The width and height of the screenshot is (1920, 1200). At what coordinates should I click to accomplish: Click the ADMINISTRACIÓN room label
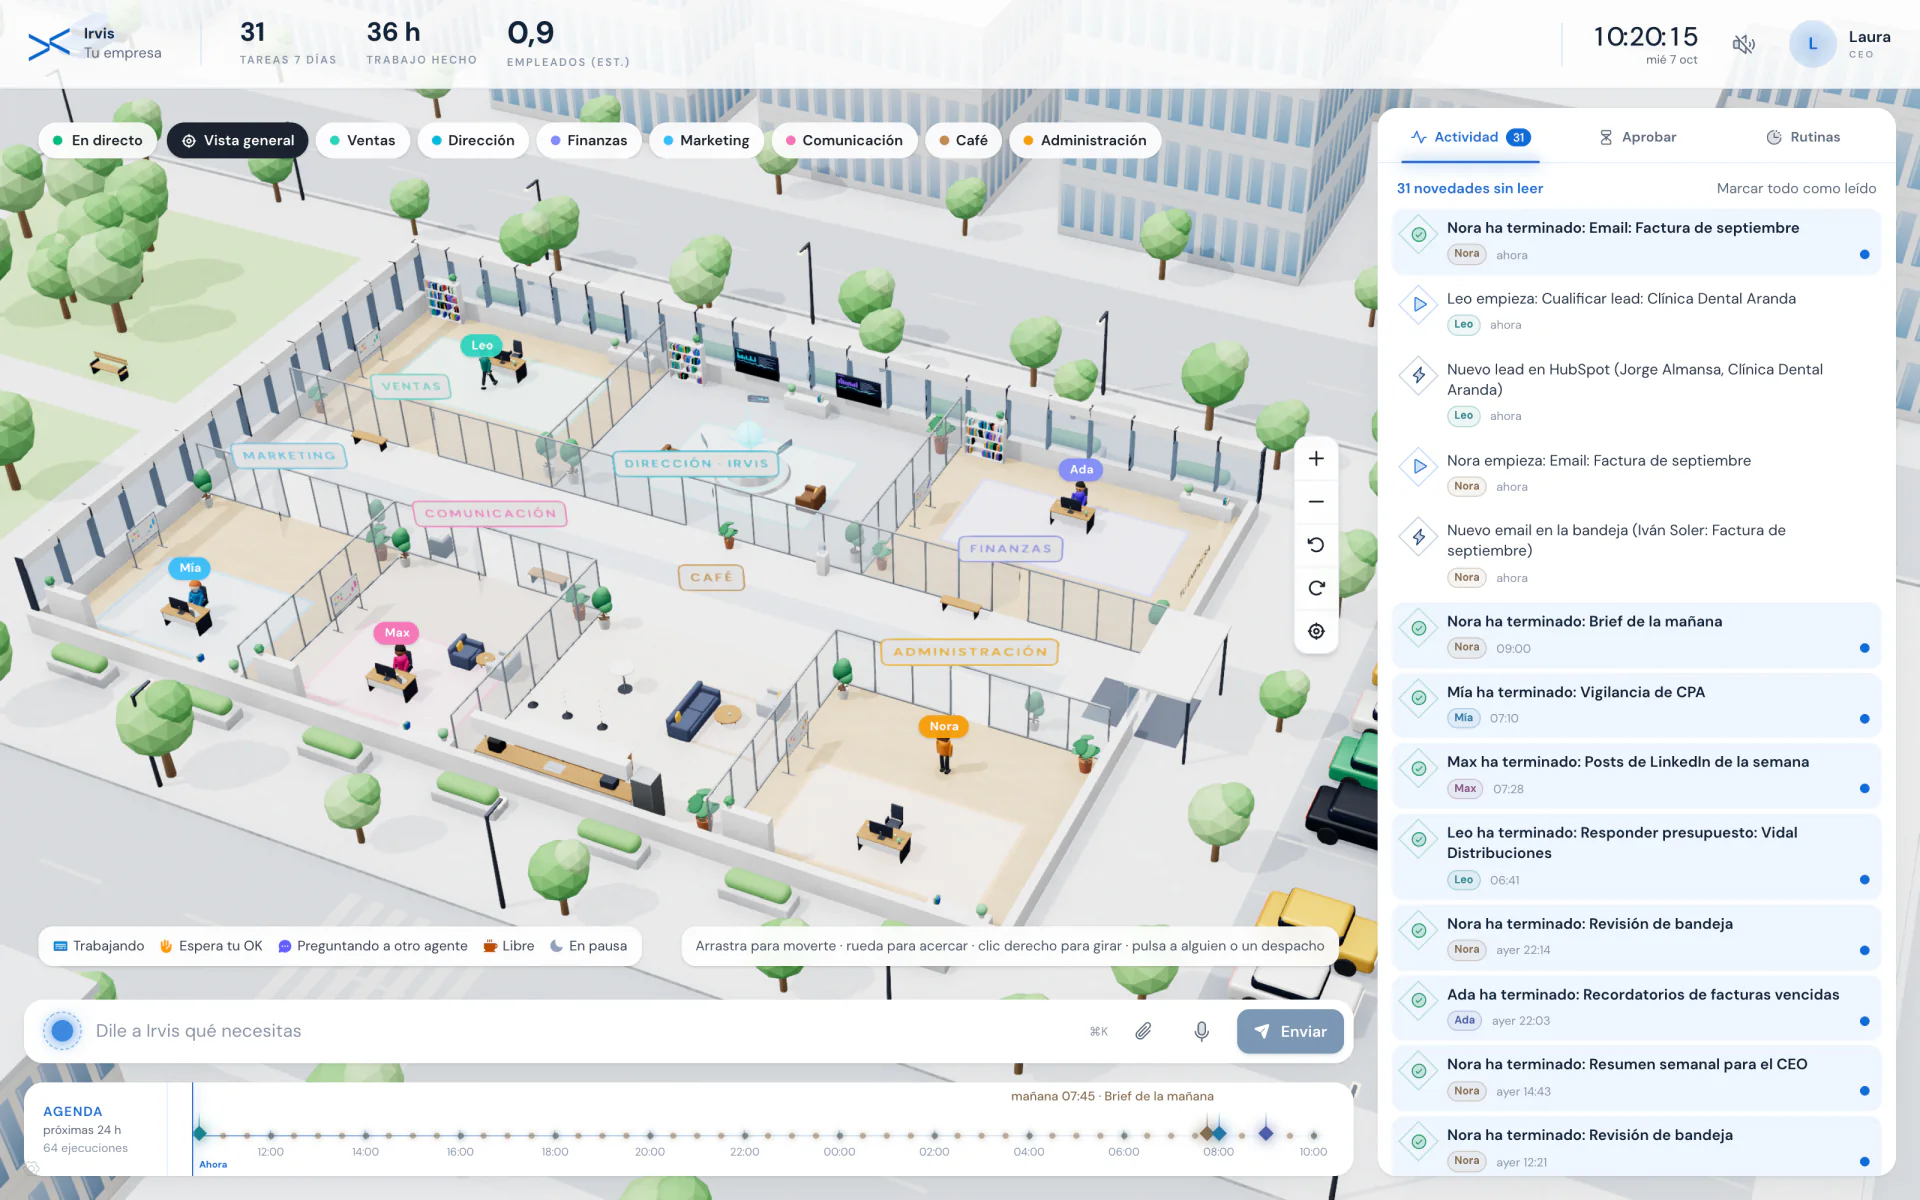pos(969,651)
